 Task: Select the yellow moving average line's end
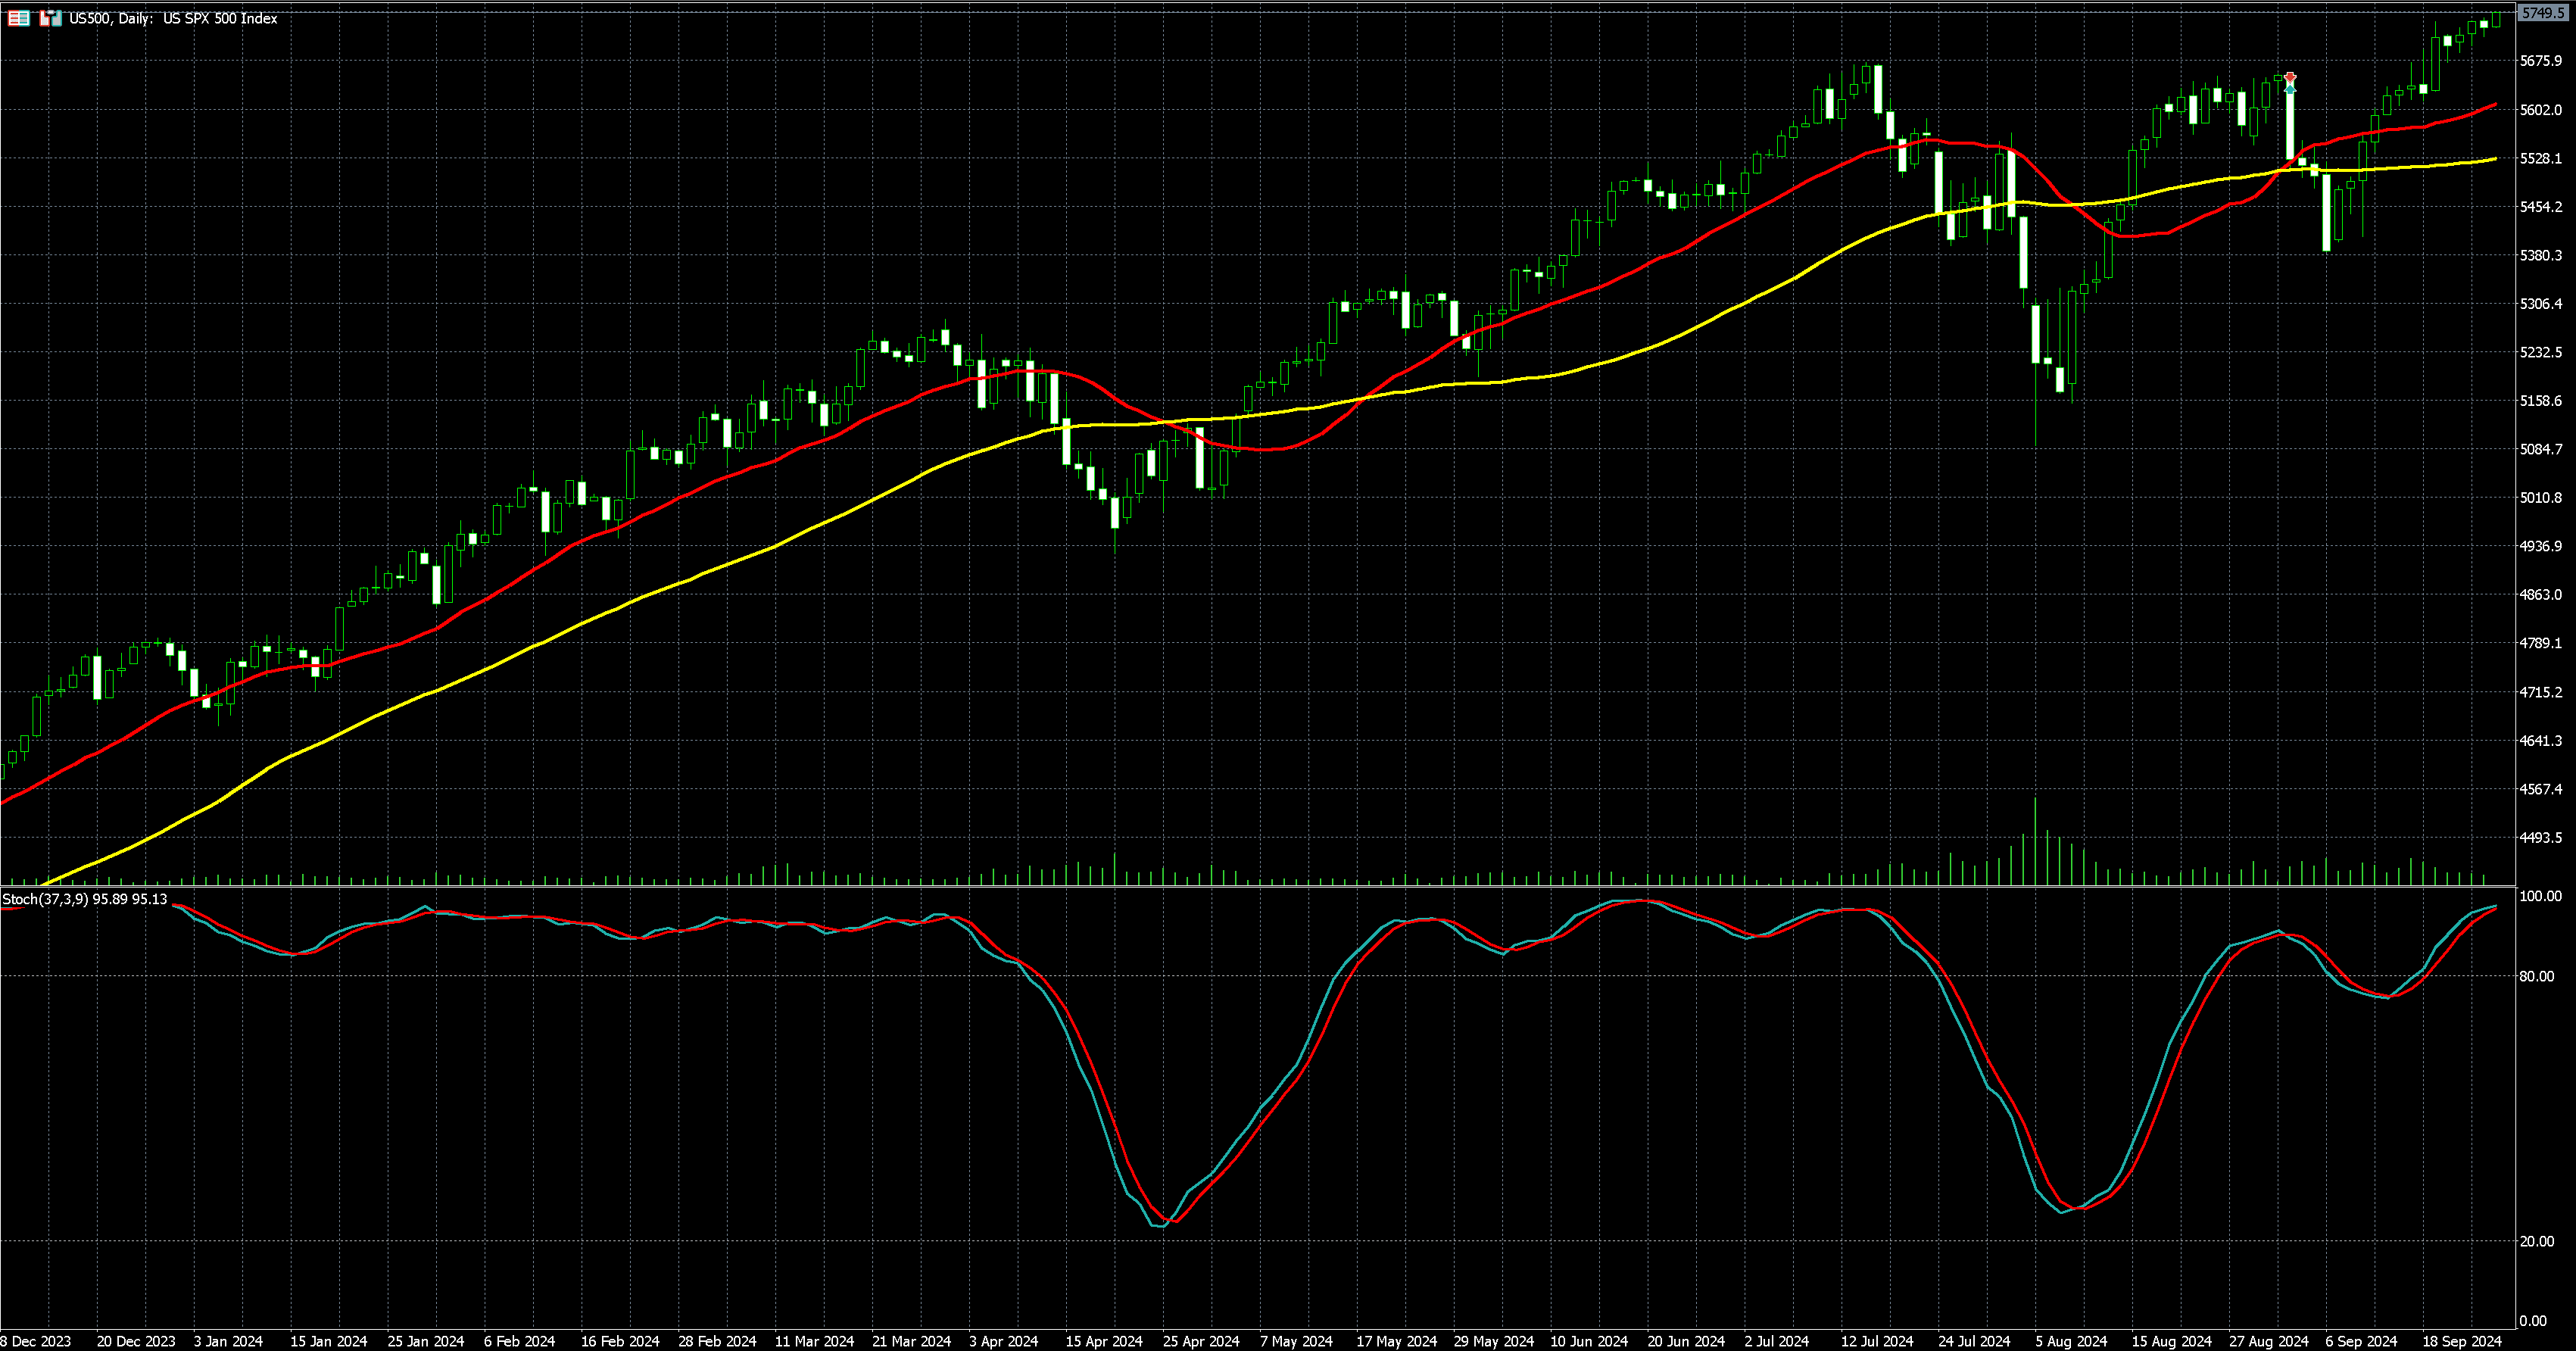(x=2495, y=158)
